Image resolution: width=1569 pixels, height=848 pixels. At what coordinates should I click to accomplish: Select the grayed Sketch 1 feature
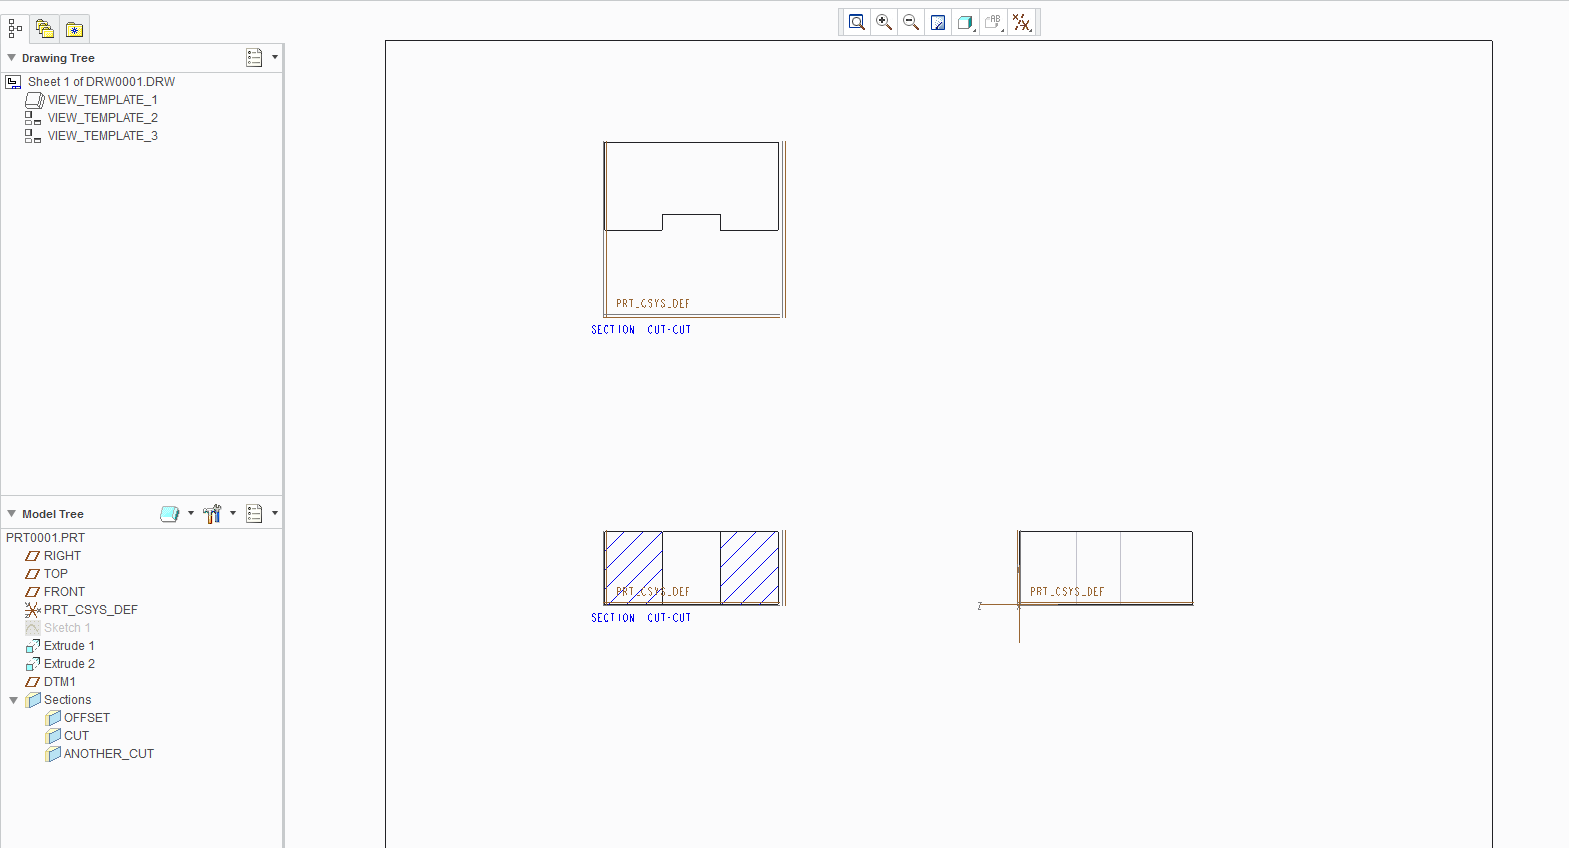click(67, 628)
